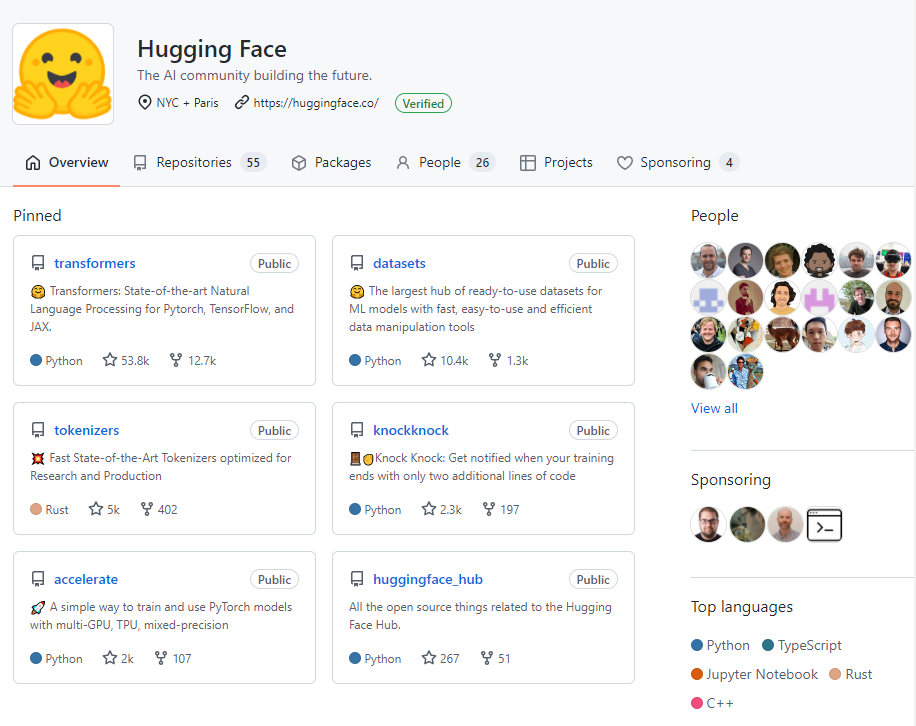Viewport: 916px width, 726px height.
Task: Click the repo icon beside knockknock
Action: coord(357,430)
